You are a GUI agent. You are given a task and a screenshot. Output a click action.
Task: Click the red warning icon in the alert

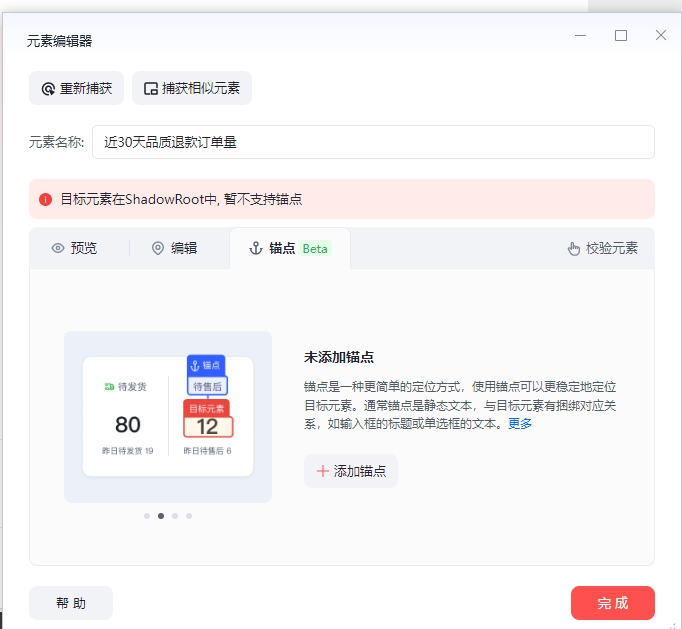[45, 199]
